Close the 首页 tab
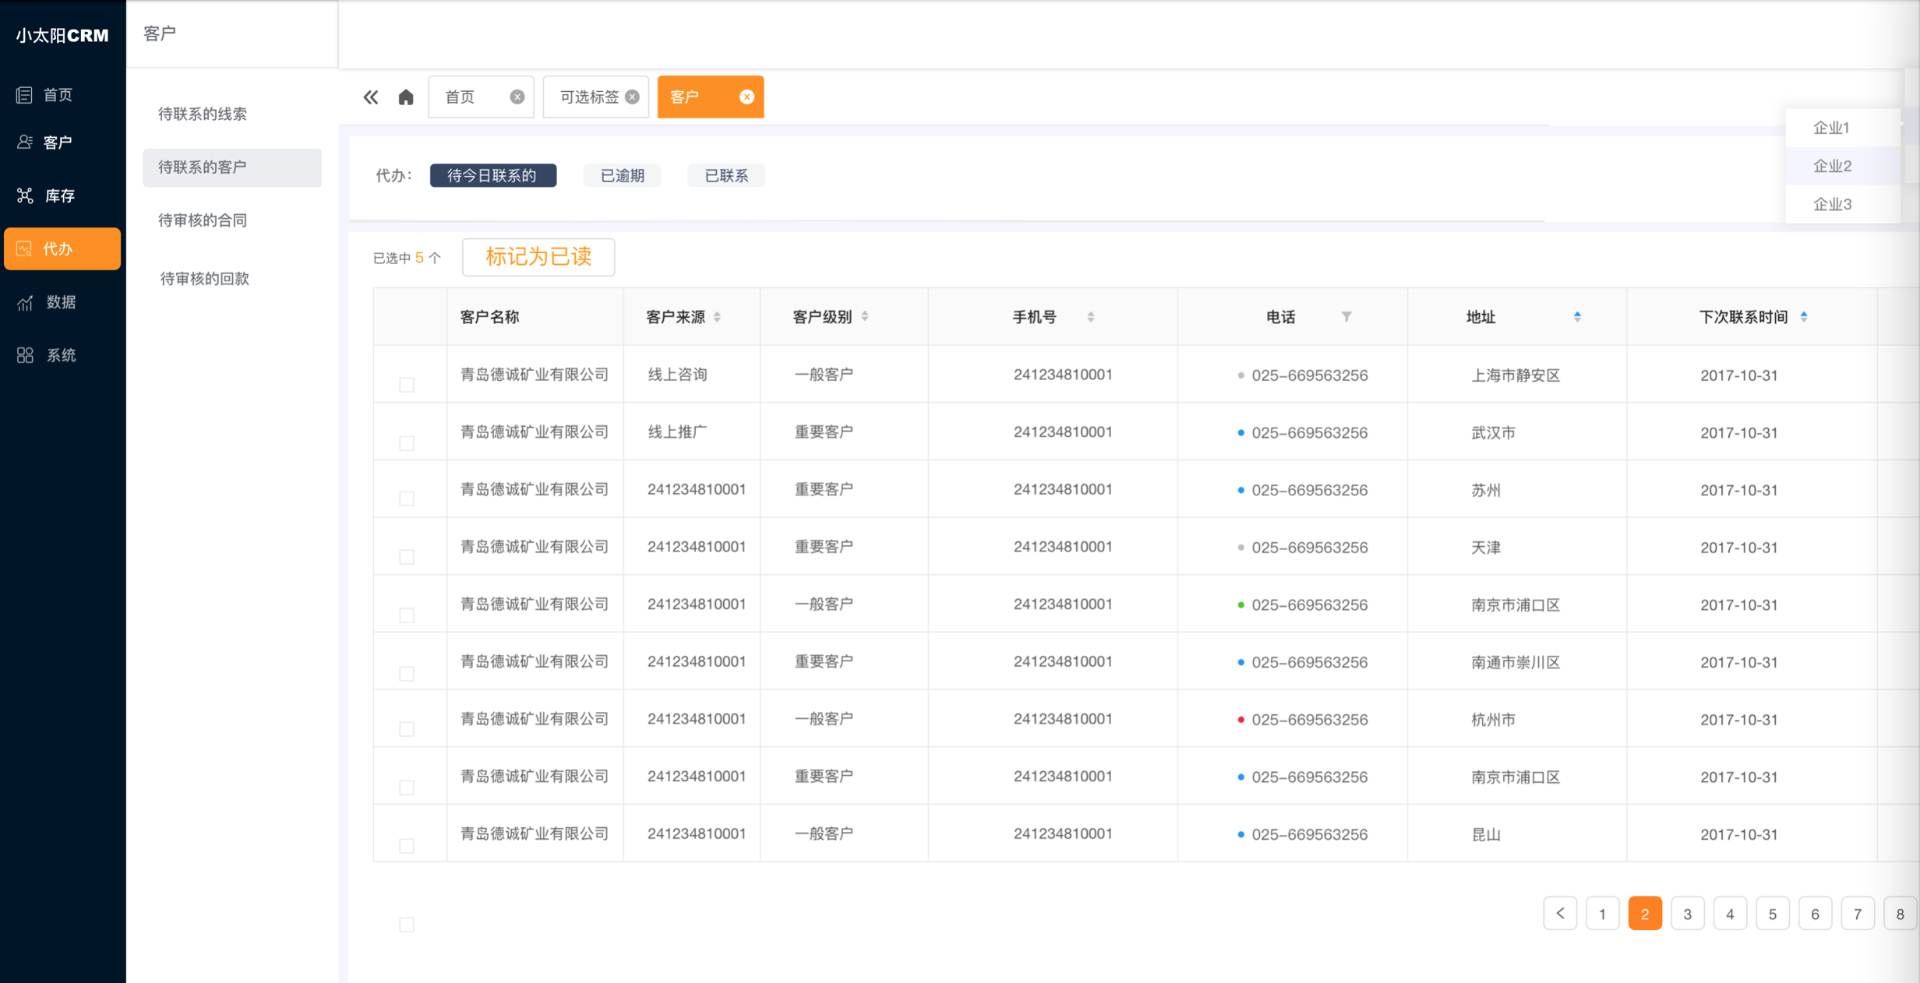The width and height of the screenshot is (1920, 983). [x=517, y=97]
